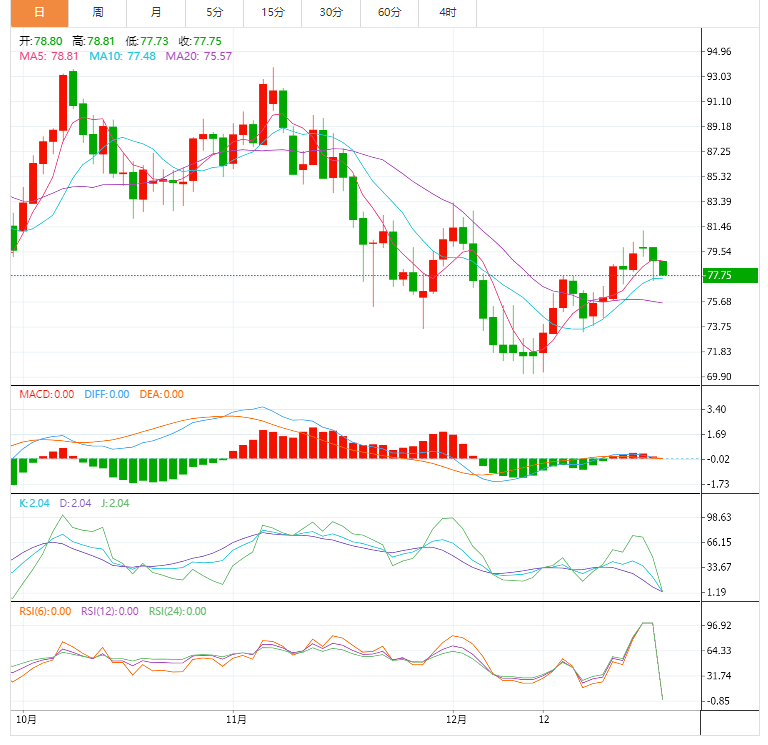Click the 71.83 price axis label
The width and height of the screenshot is (768, 745).
(x=719, y=351)
